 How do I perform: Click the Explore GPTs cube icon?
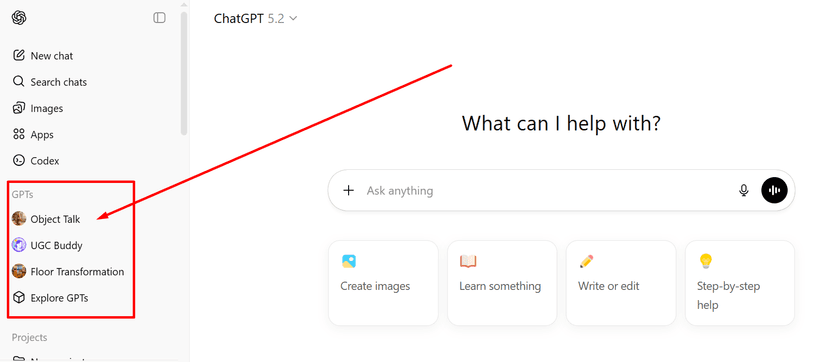tap(19, 298)
